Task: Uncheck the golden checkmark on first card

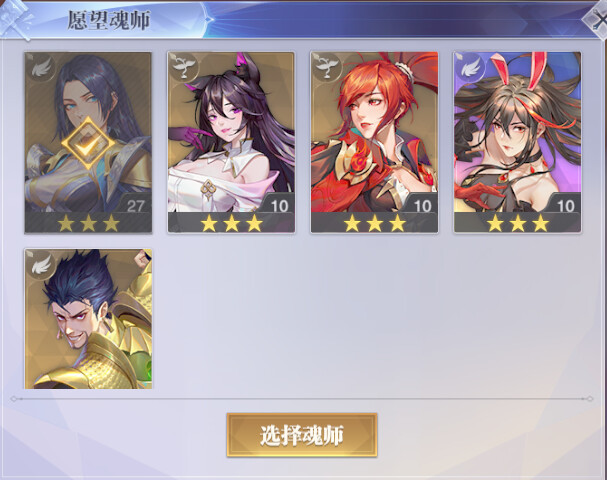Action: point(88,144)
